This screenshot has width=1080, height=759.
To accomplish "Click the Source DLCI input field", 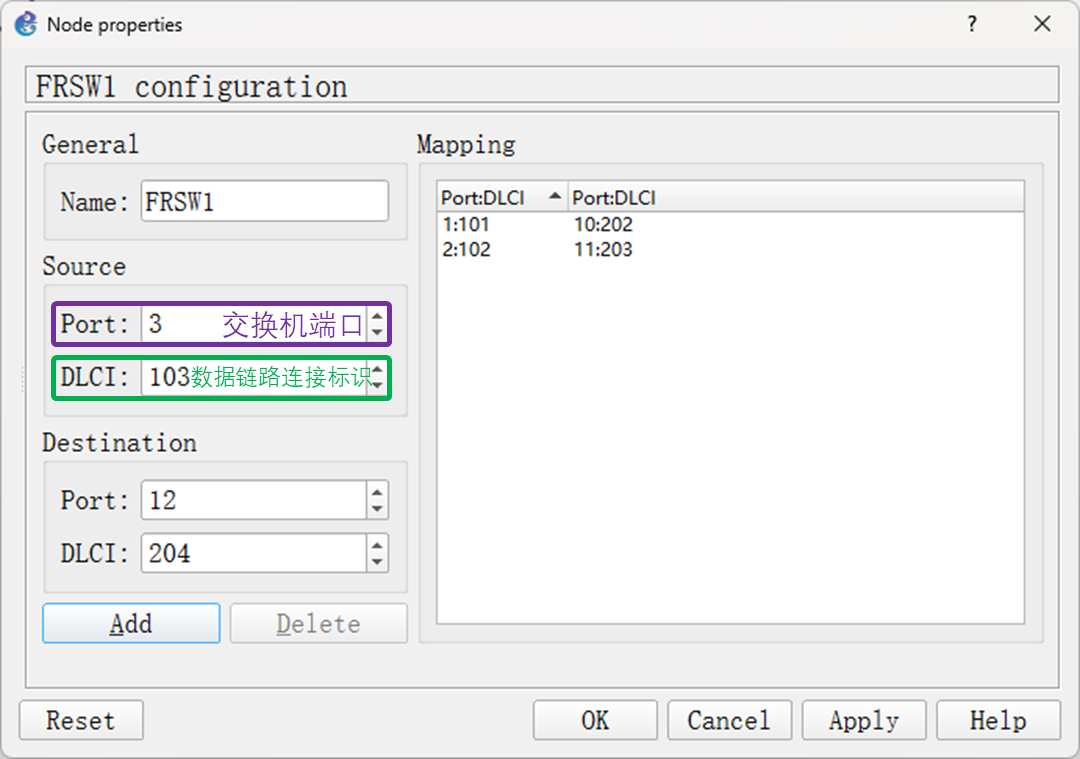I will click(x=168, y=377).
